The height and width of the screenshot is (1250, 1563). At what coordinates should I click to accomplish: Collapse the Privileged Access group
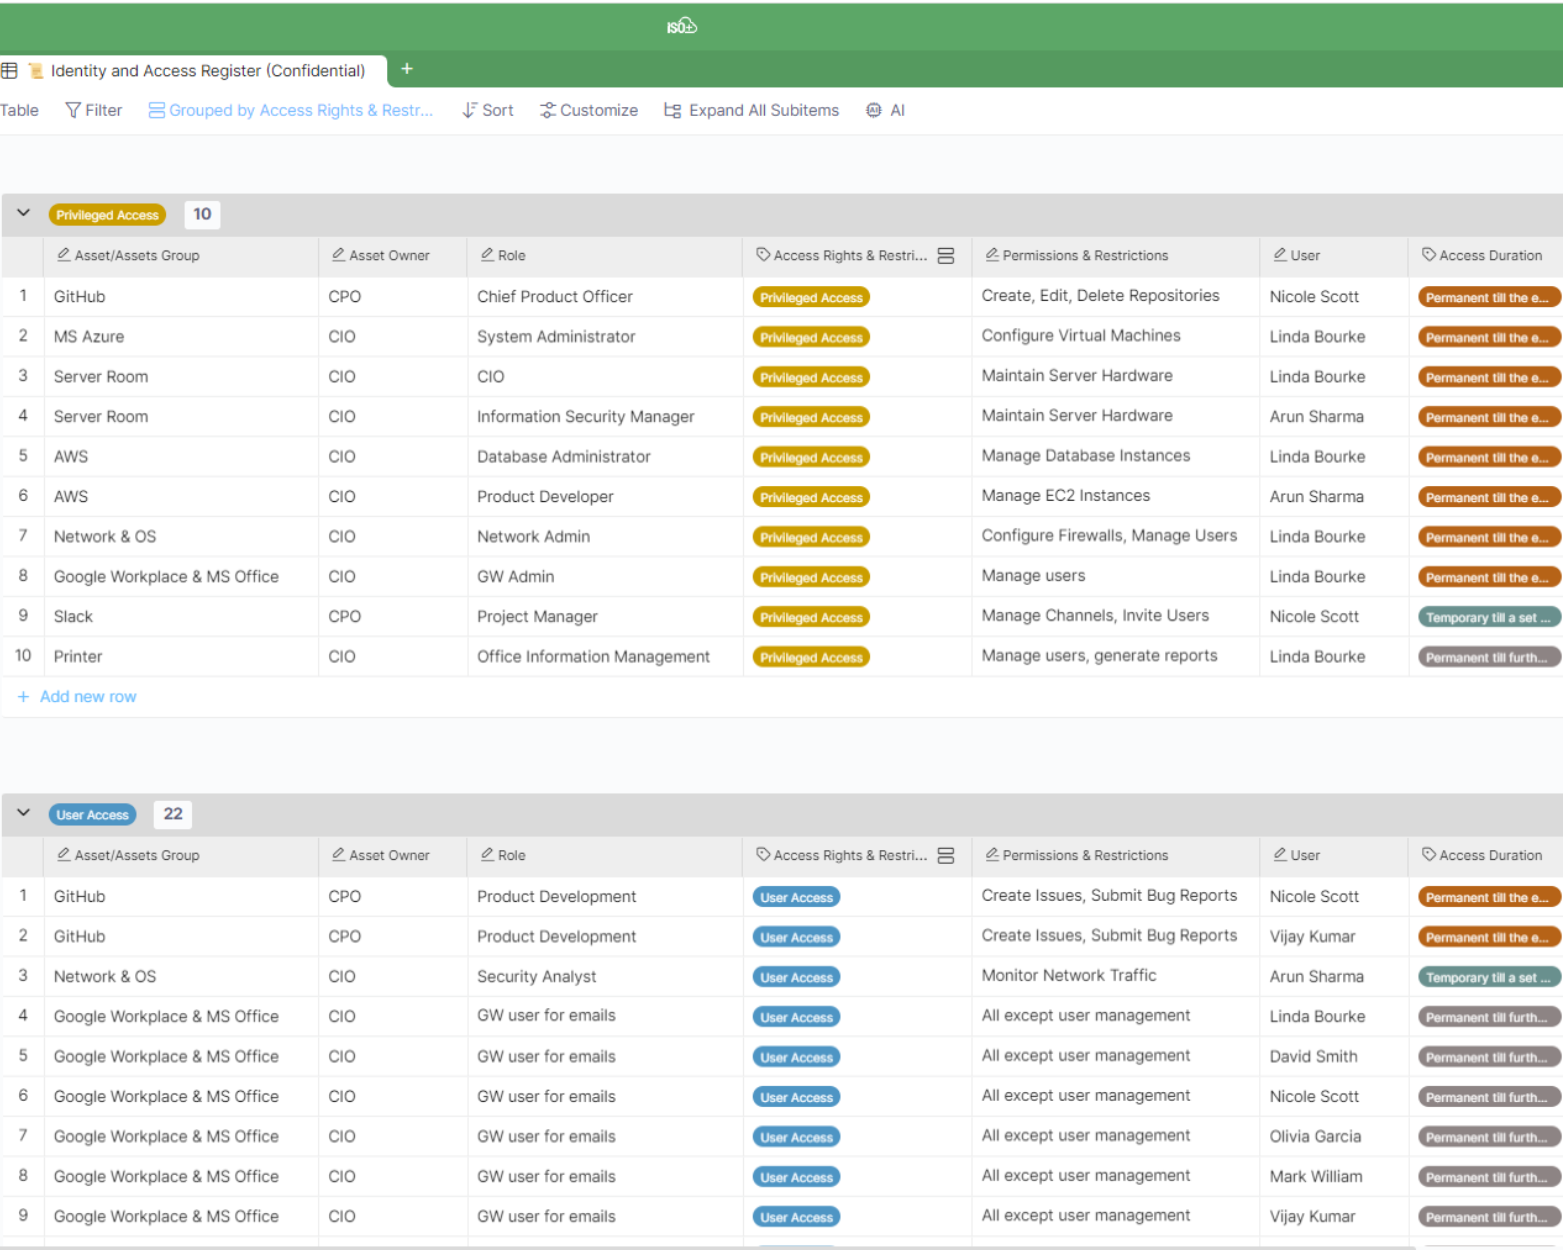(x=24, y=213)
